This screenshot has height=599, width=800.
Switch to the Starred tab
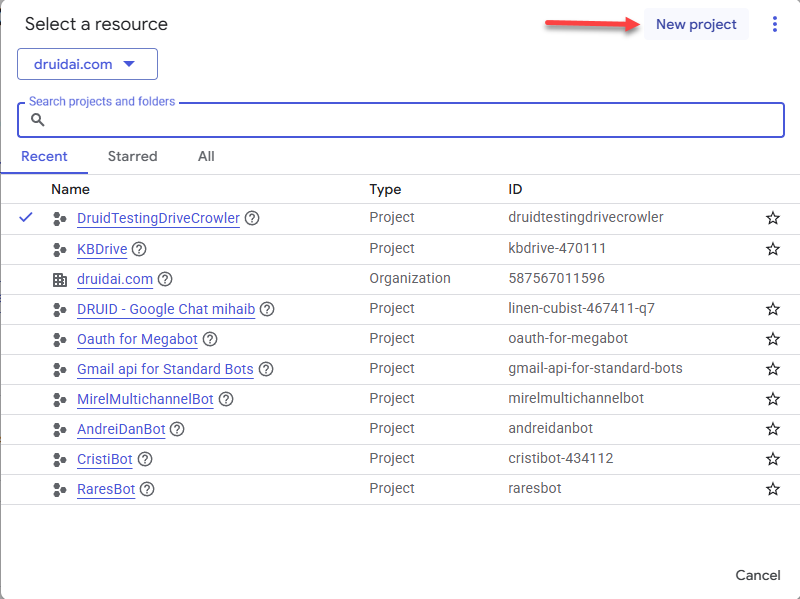[x=132, y=156]
